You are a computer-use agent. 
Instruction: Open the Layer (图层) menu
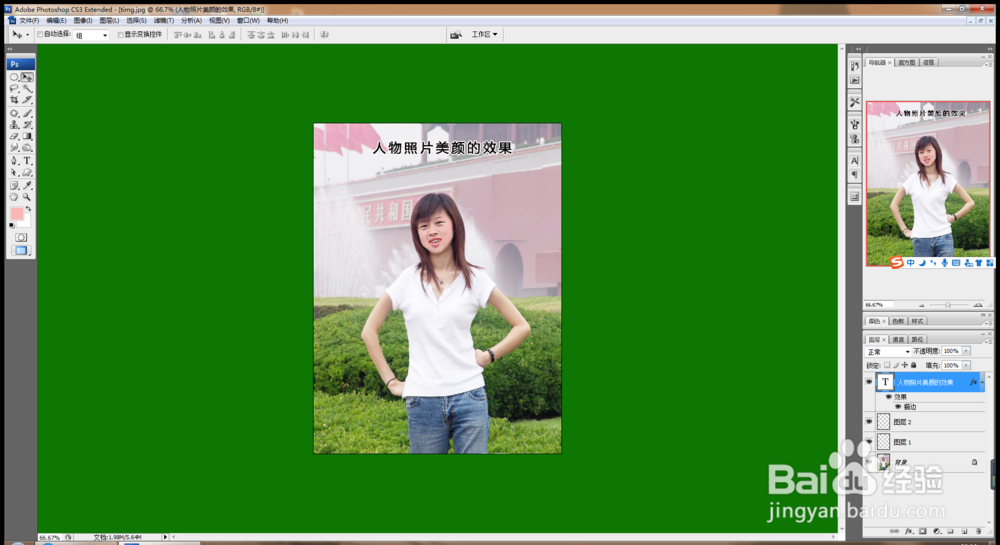(x=109, y=20)
